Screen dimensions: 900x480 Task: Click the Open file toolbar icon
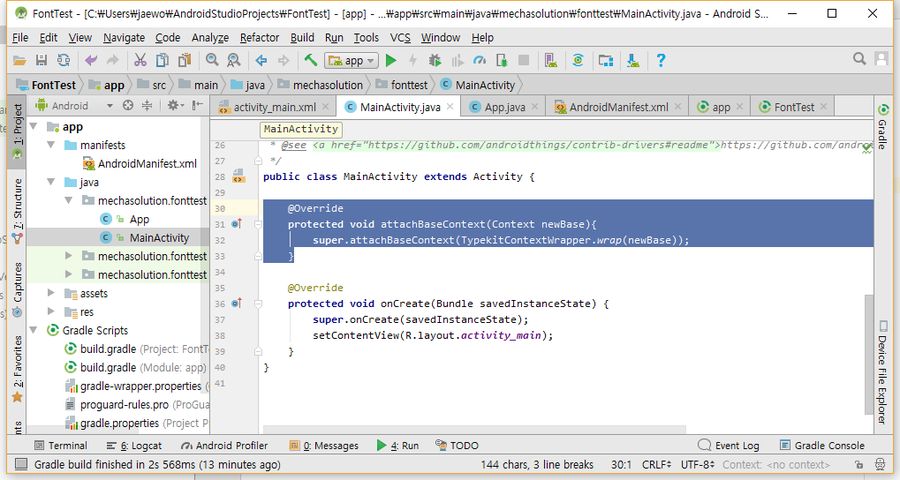tap(20, 60)
